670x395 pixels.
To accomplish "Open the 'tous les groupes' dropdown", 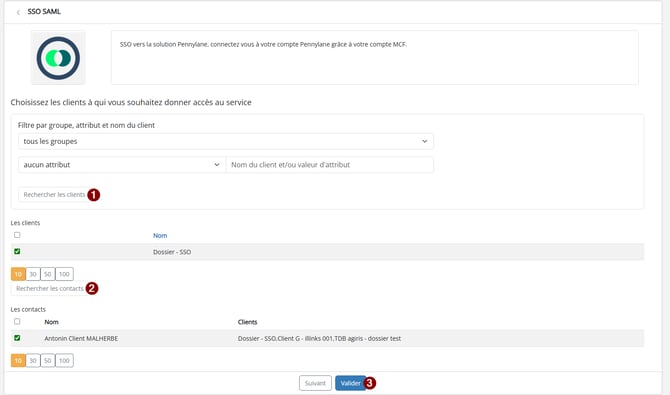I will pos(226,141).
